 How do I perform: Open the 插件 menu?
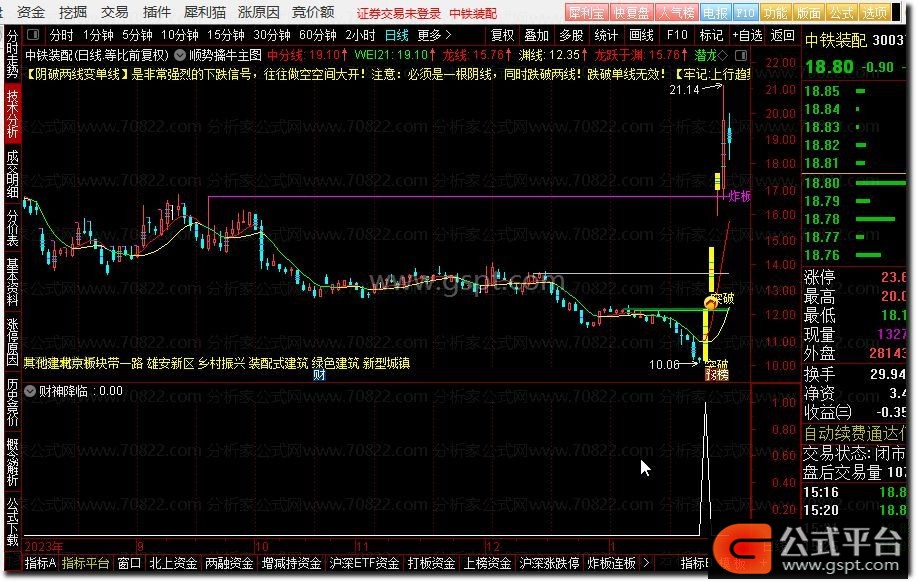(x=156, y=12)
